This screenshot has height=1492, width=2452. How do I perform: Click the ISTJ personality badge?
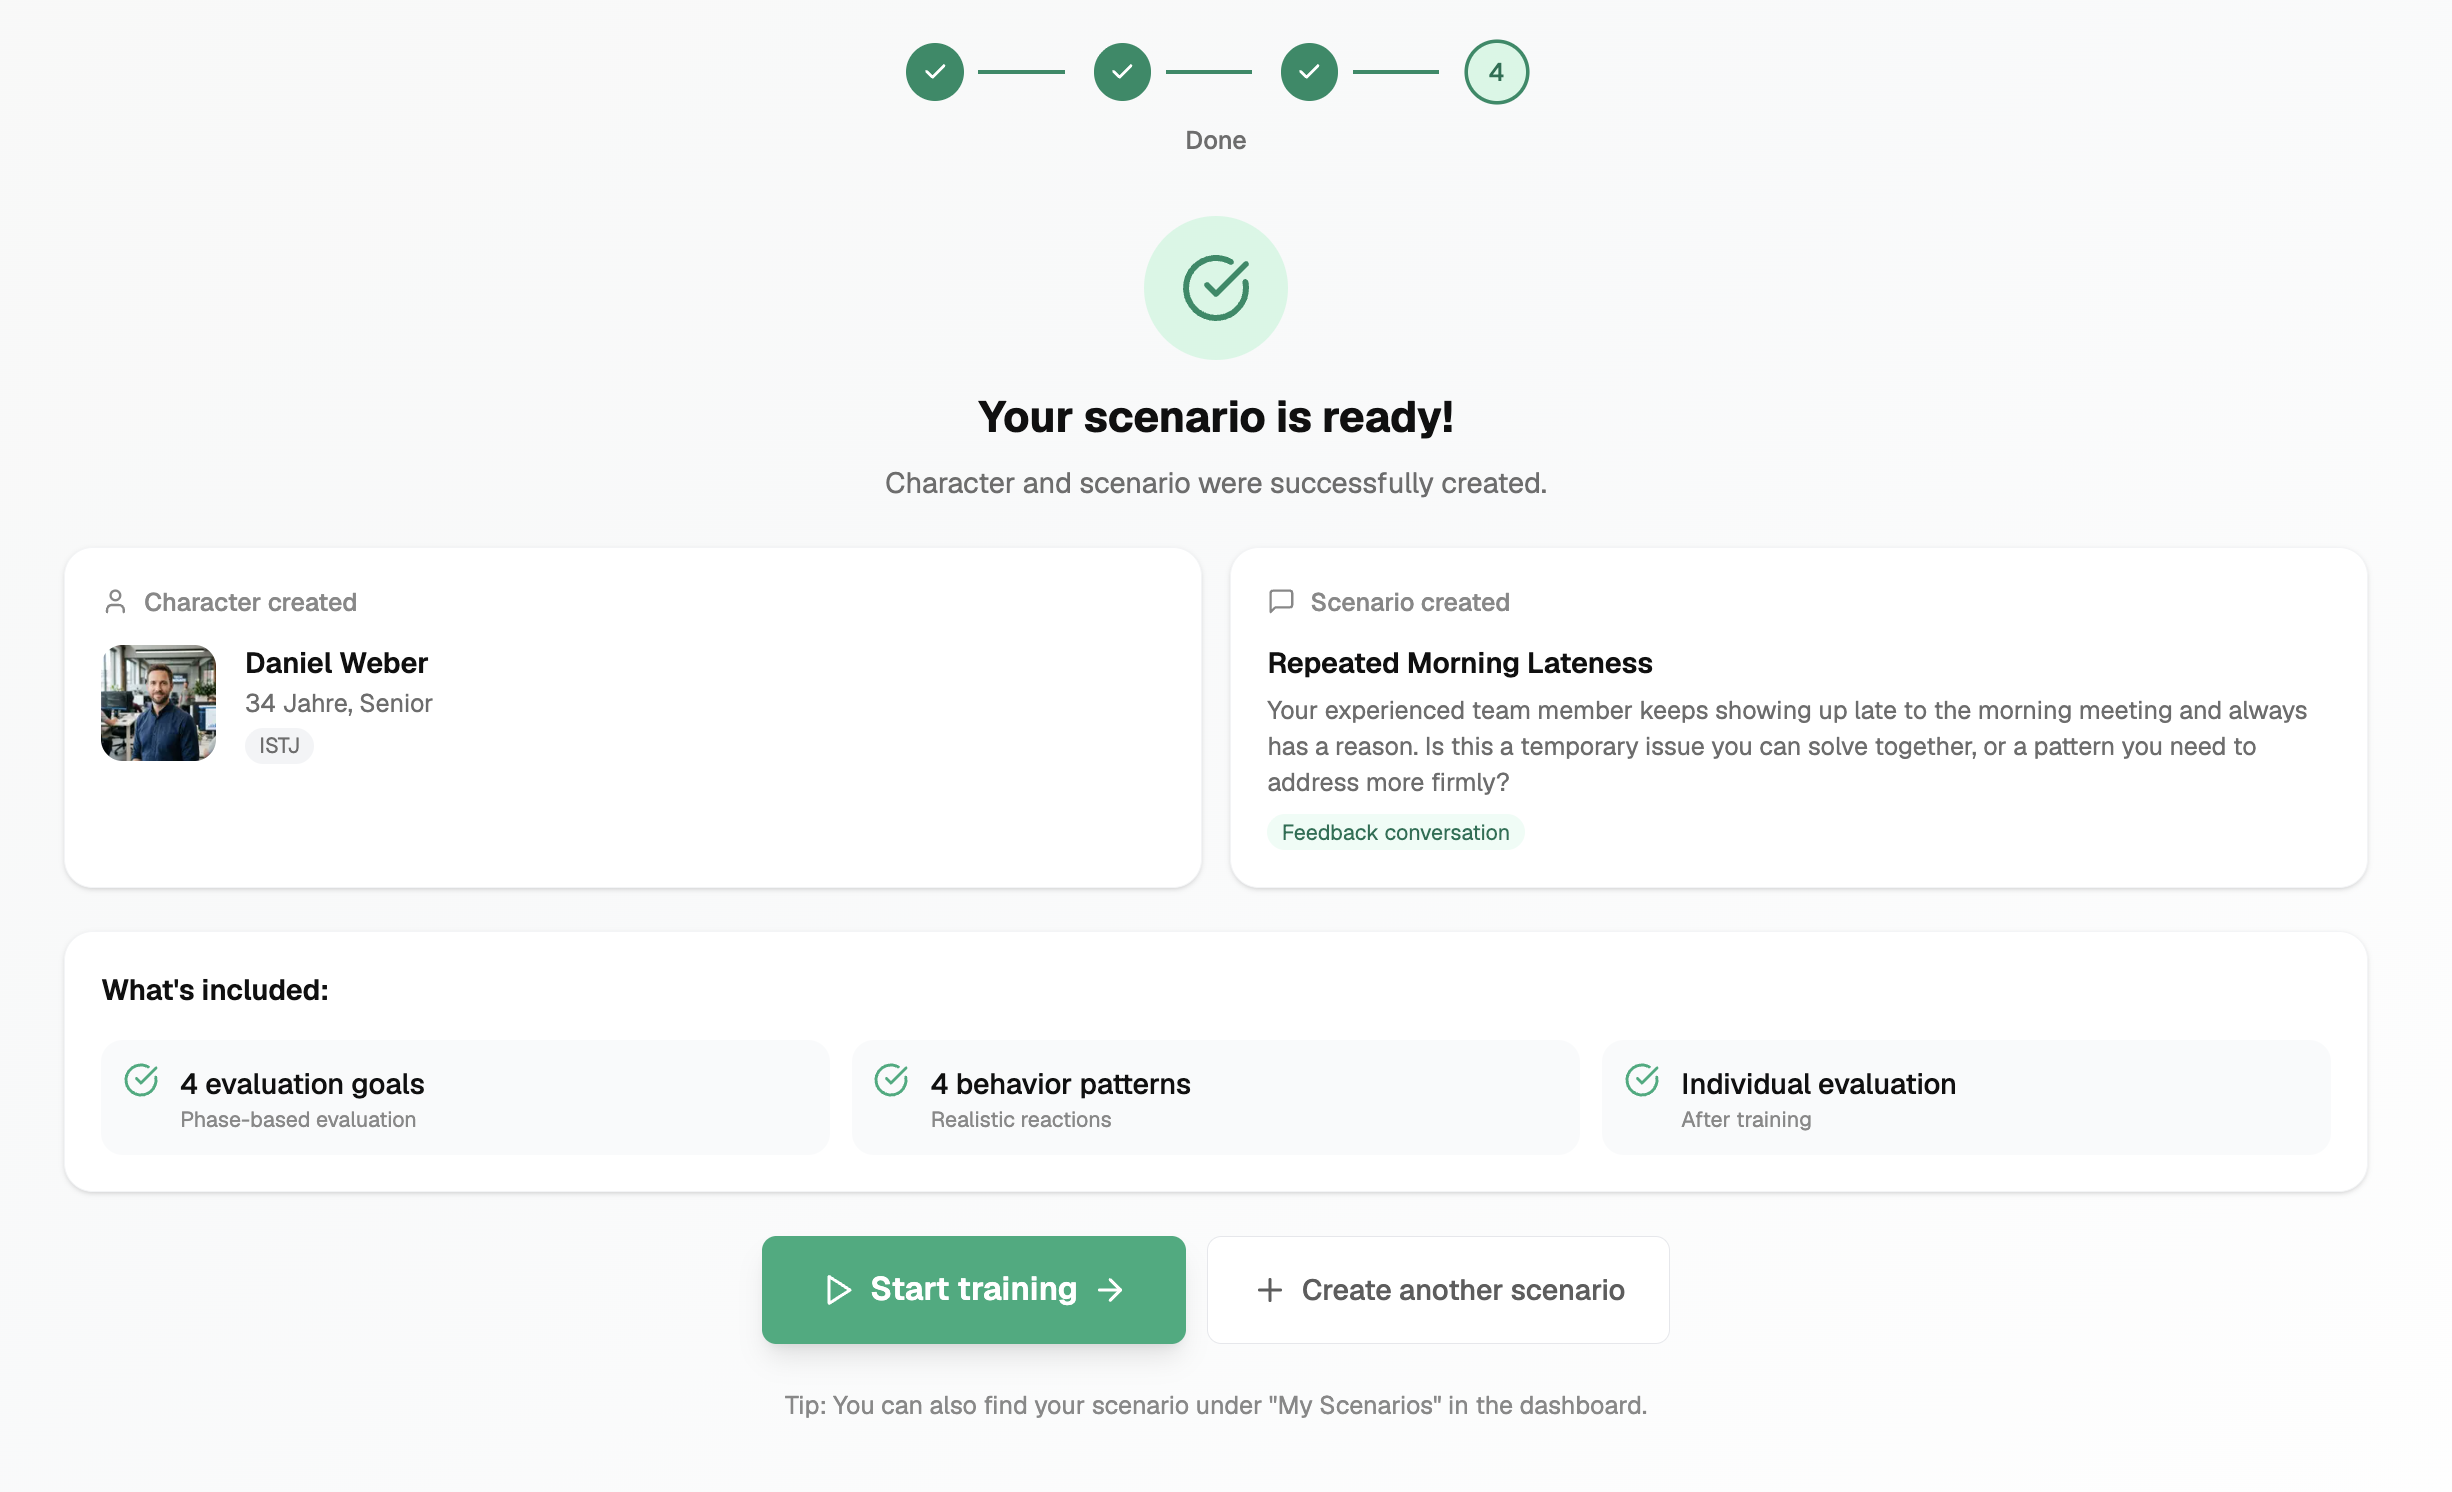279,745
